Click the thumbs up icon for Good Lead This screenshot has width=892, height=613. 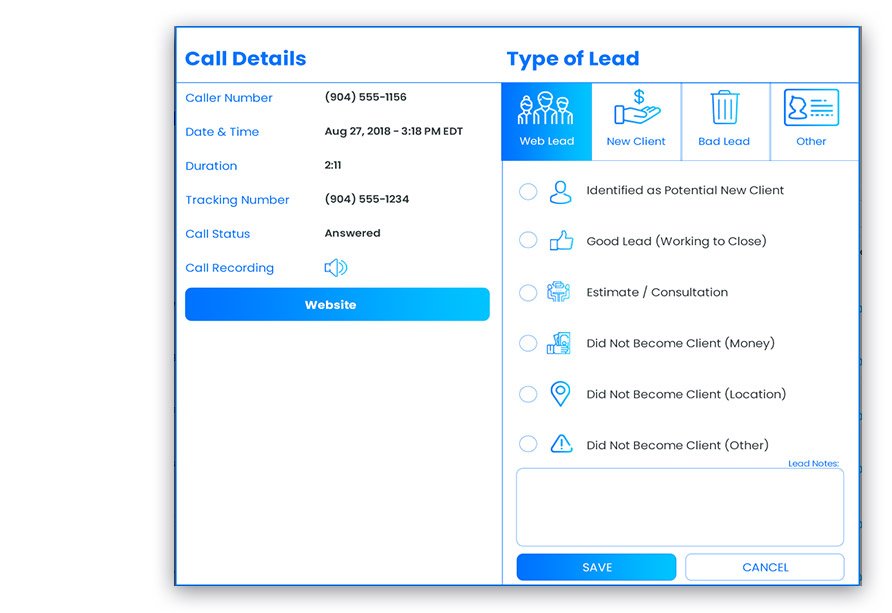click(561, 240)
